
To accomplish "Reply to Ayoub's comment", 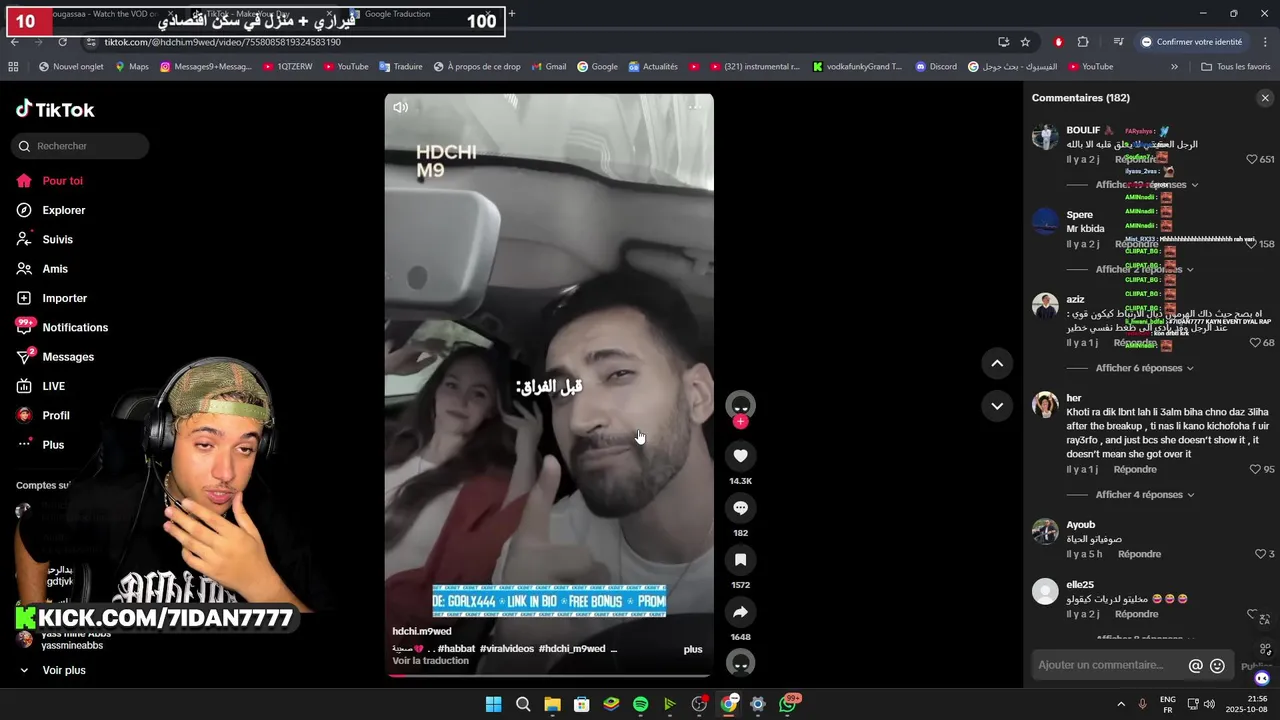I will tap(1139, 554).
